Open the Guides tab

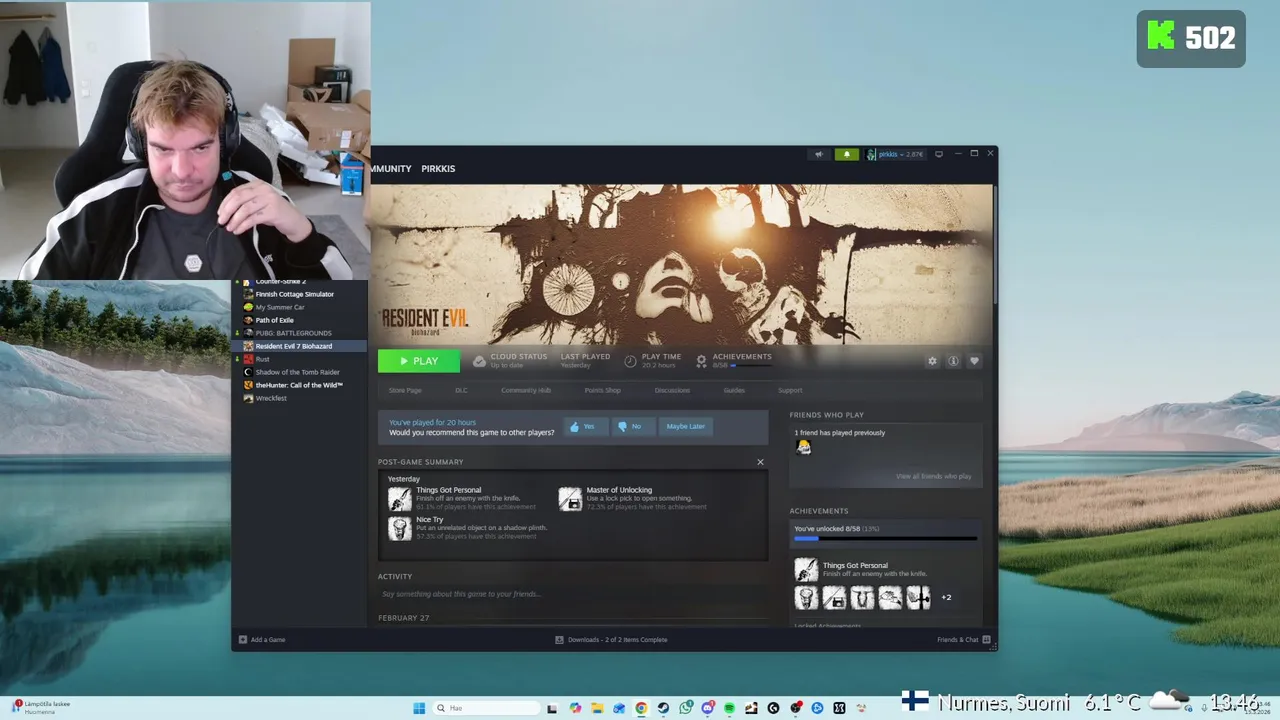[x=734, y=390]
